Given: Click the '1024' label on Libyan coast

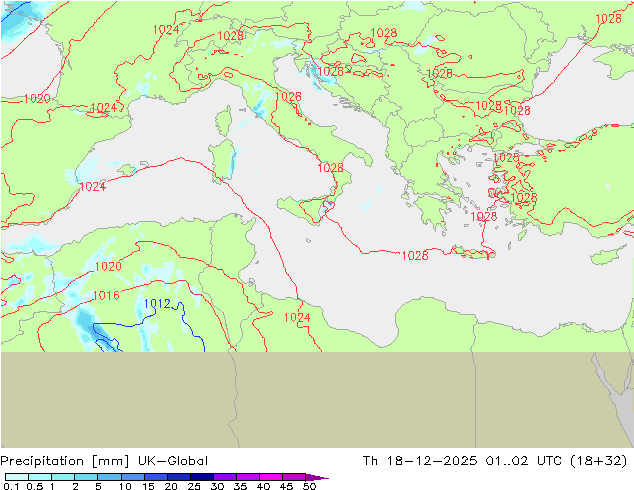Looking at the screenshot, I should click(297, 318).
